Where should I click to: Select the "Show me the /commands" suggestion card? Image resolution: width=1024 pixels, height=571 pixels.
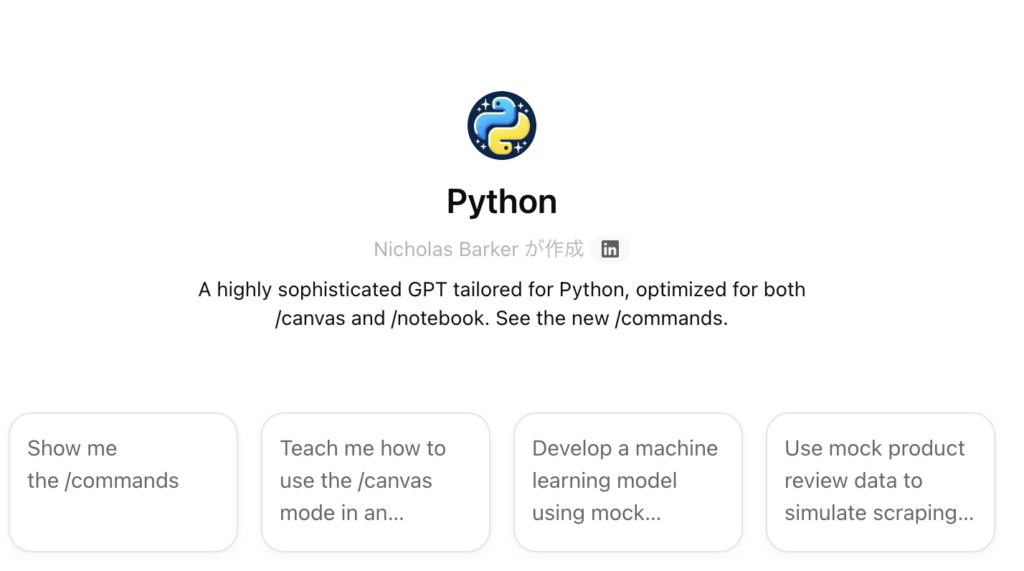tap(123, 482)
